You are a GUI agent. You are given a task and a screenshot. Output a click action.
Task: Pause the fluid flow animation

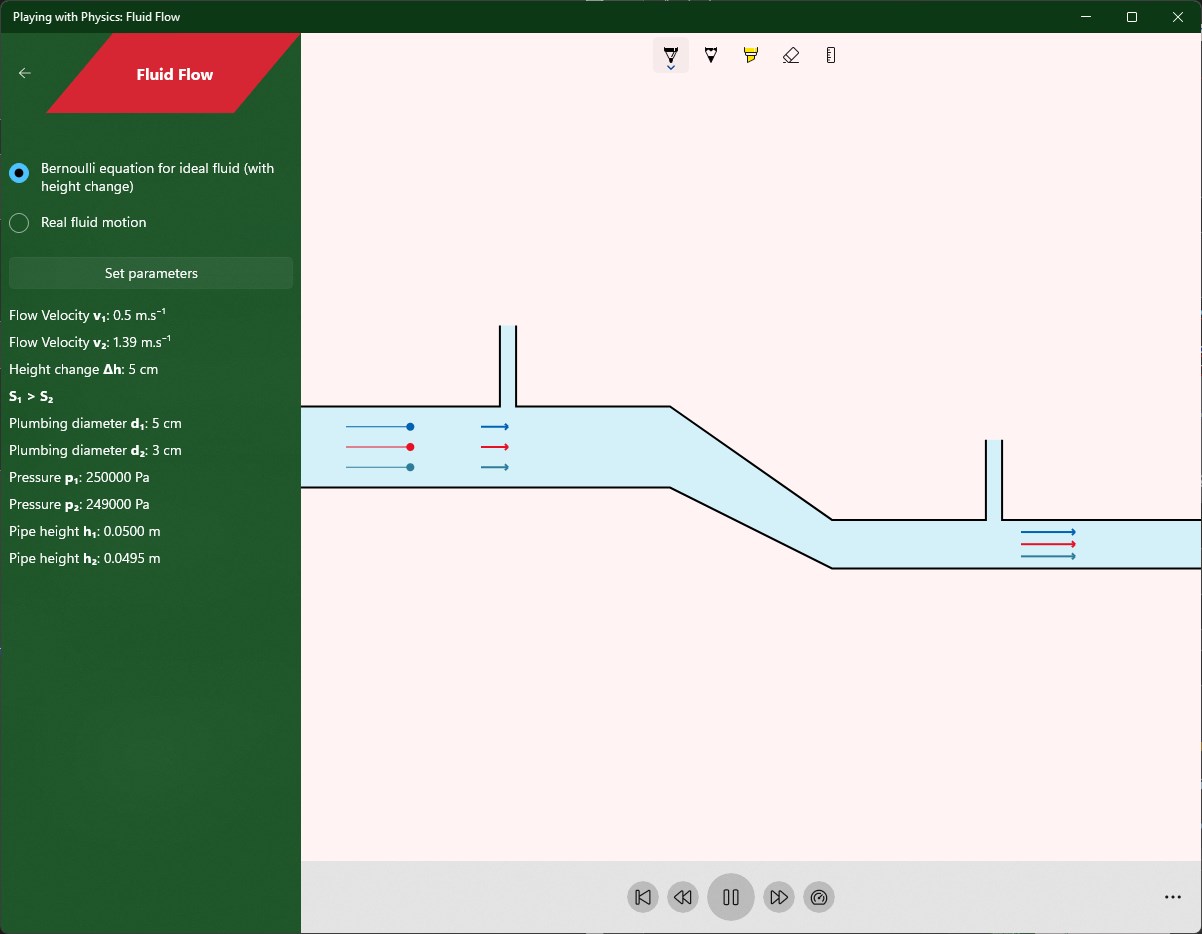(731, 897)
